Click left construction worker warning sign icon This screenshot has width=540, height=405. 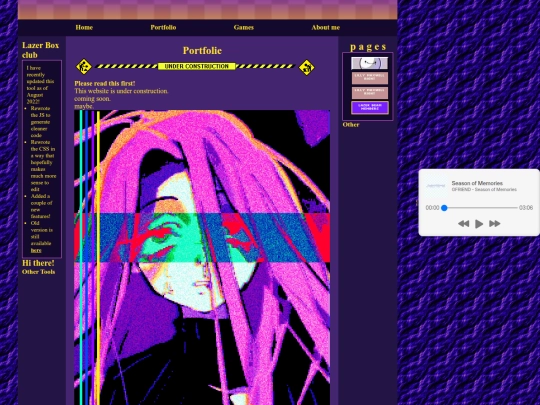(84, 66)
